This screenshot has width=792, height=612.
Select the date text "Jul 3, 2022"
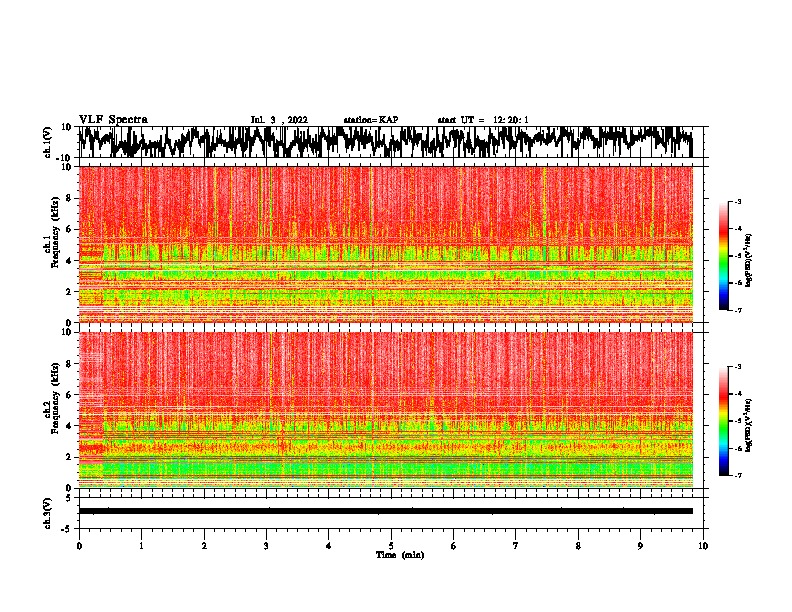point(279,120)
